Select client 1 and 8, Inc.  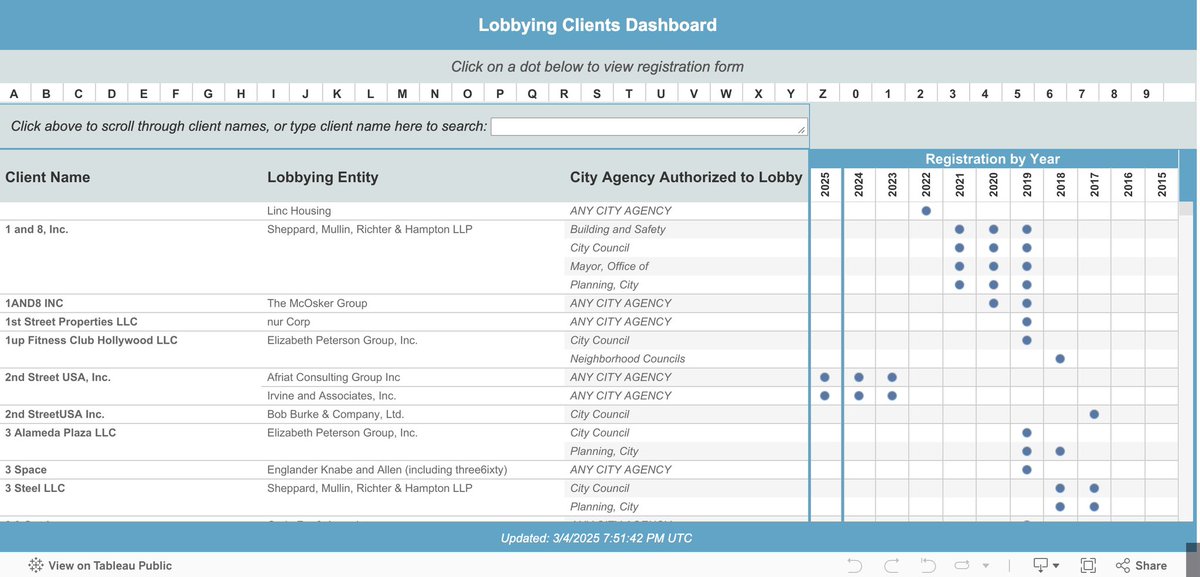pos(37,229)
